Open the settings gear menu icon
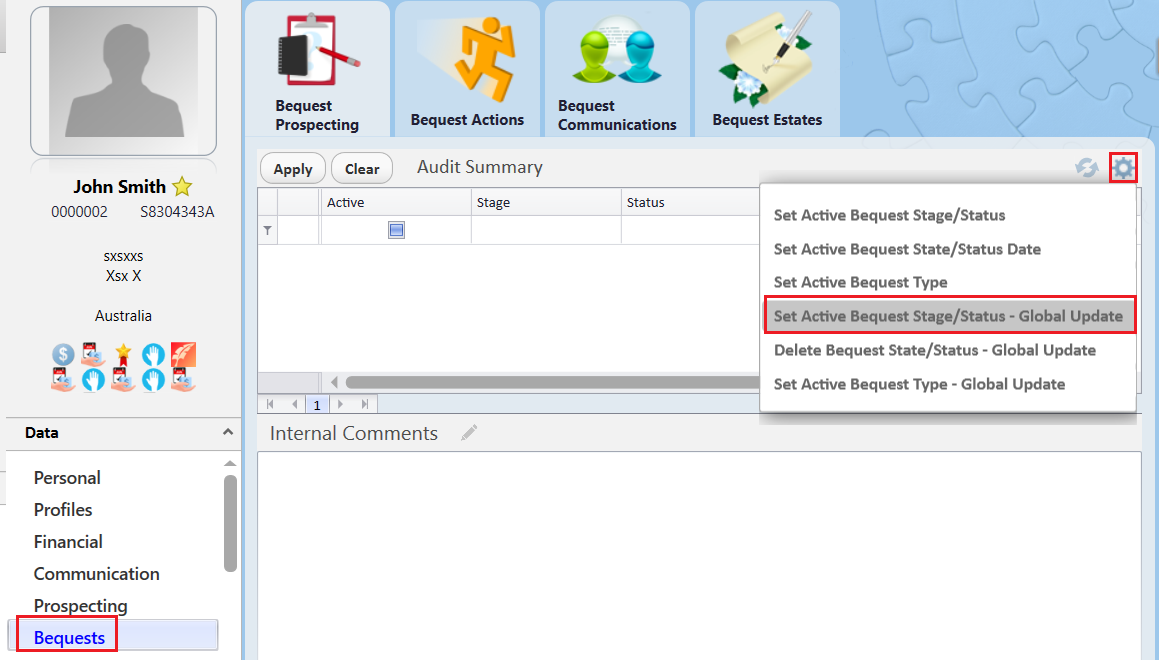This screenshot has width=1159, height=660. pyautogui.click(x=1124, y=168)
